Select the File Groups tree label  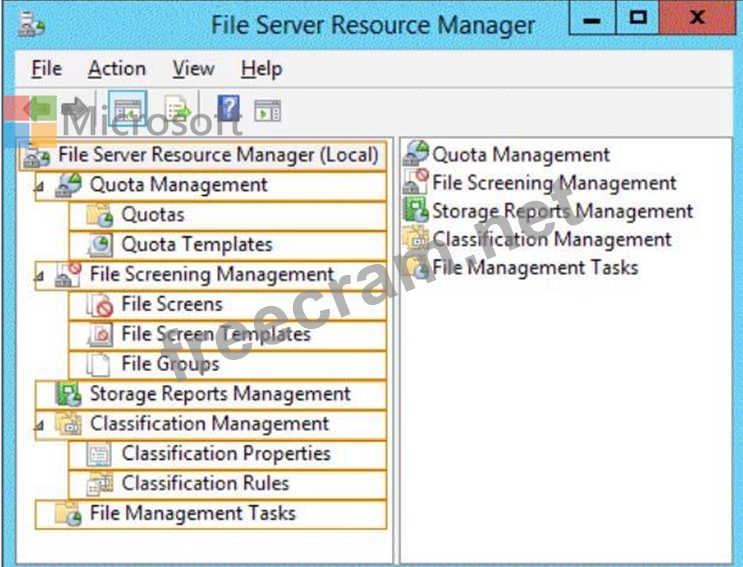click(171, 364)
